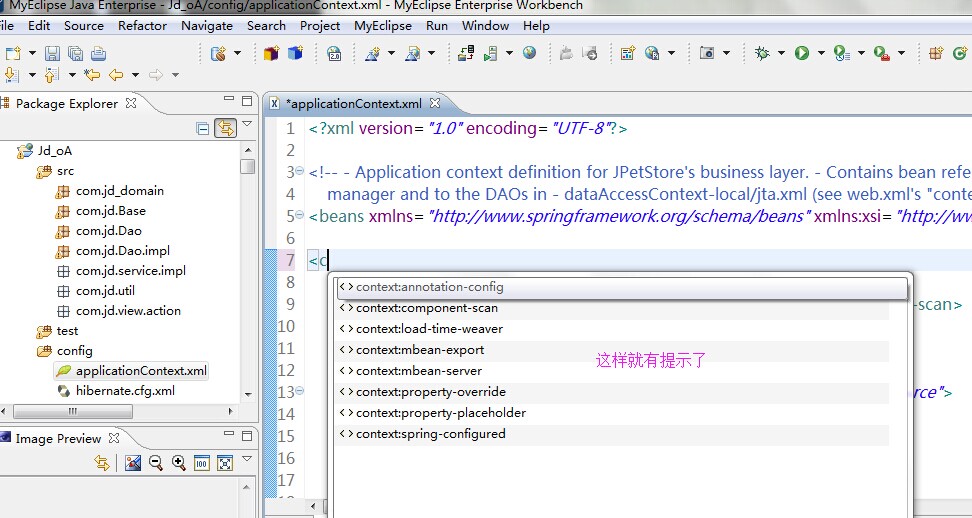Select the Jd_oA project node
The height and width of the screenshot is (518, 972).
coord(55,151)
